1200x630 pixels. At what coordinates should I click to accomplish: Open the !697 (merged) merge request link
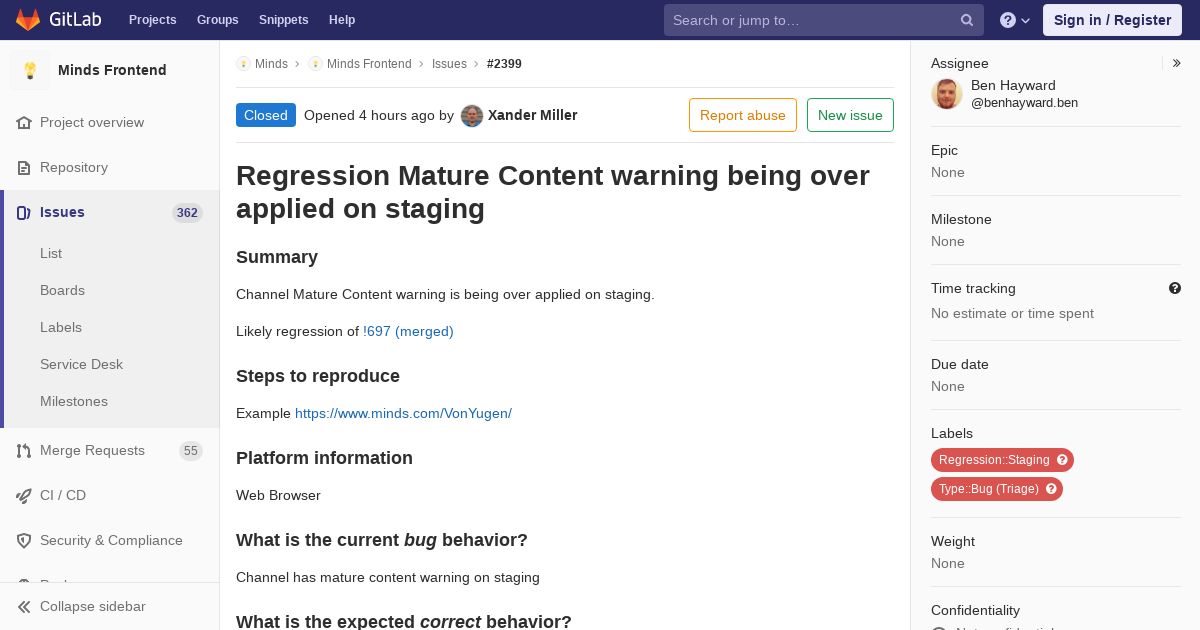pos(408,331)
